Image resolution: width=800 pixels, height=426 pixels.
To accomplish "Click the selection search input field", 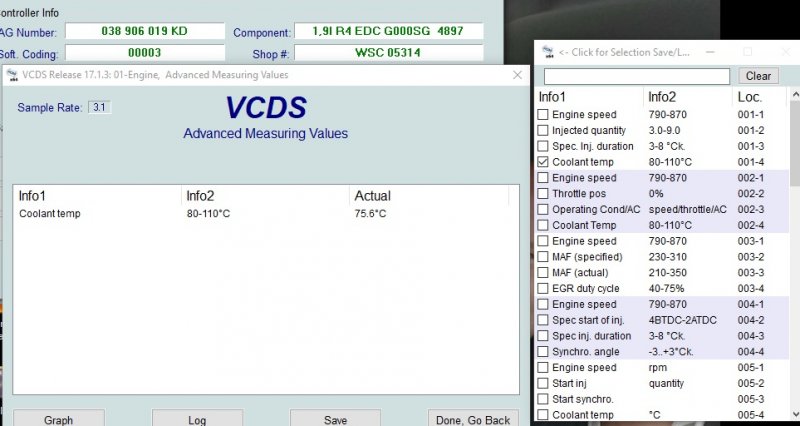I will click(x=637, y=76).
